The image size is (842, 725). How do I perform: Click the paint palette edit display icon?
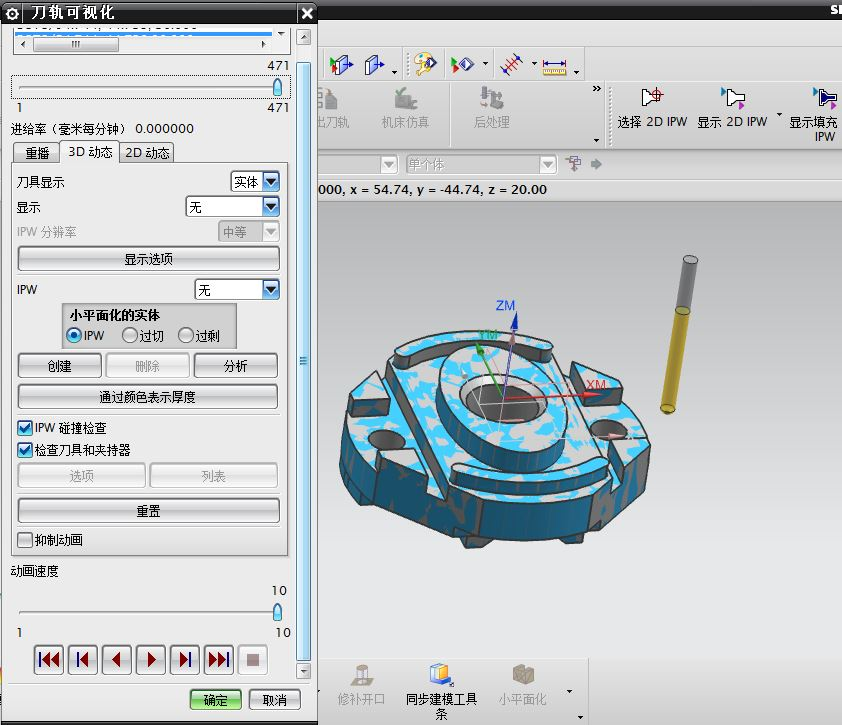point(426,65)
